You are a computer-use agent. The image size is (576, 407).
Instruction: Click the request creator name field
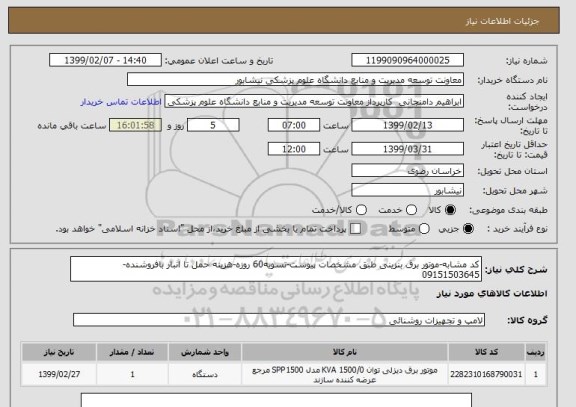point(314,102)
